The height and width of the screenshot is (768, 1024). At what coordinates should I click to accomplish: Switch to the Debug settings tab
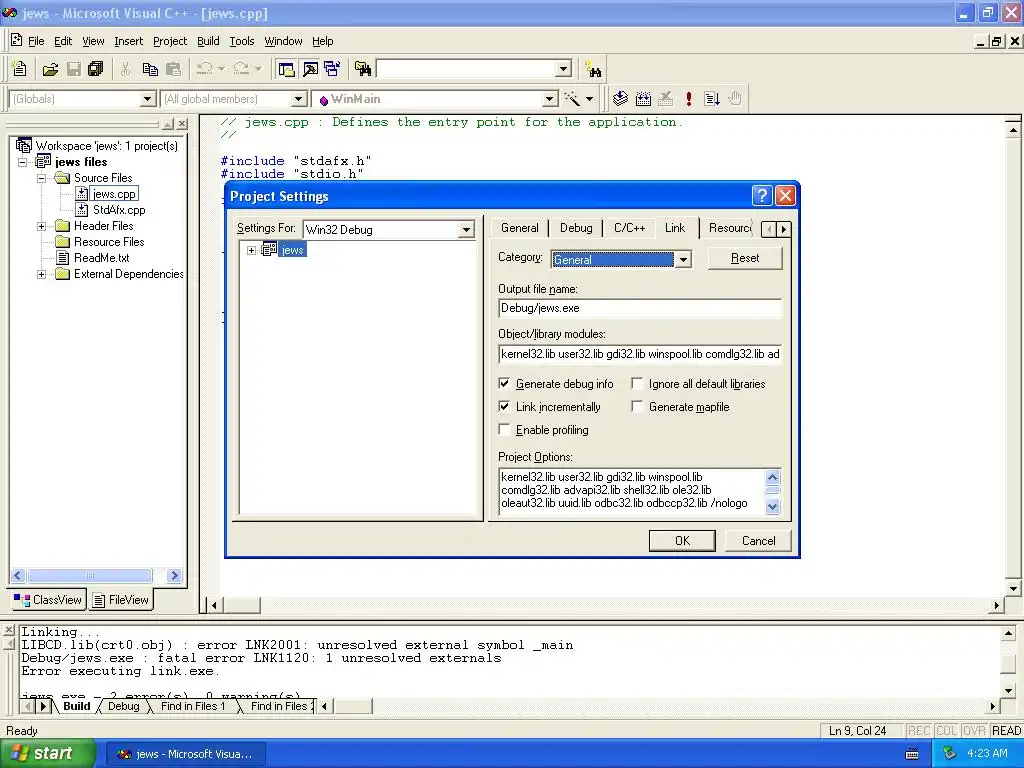pyautogui.click(x=576, y=228)
